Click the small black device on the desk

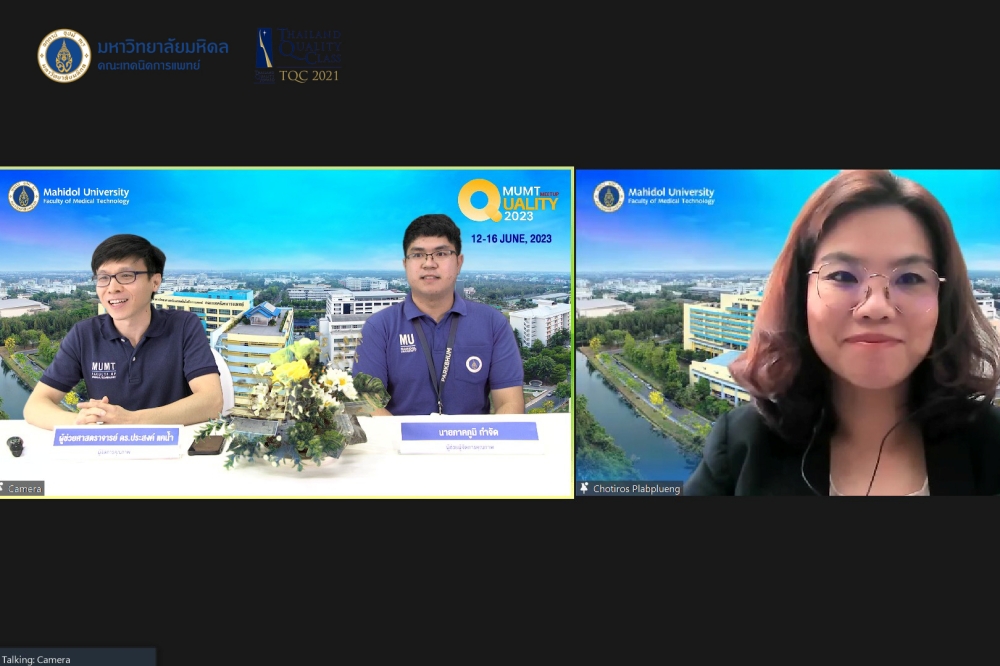(15, 446)
